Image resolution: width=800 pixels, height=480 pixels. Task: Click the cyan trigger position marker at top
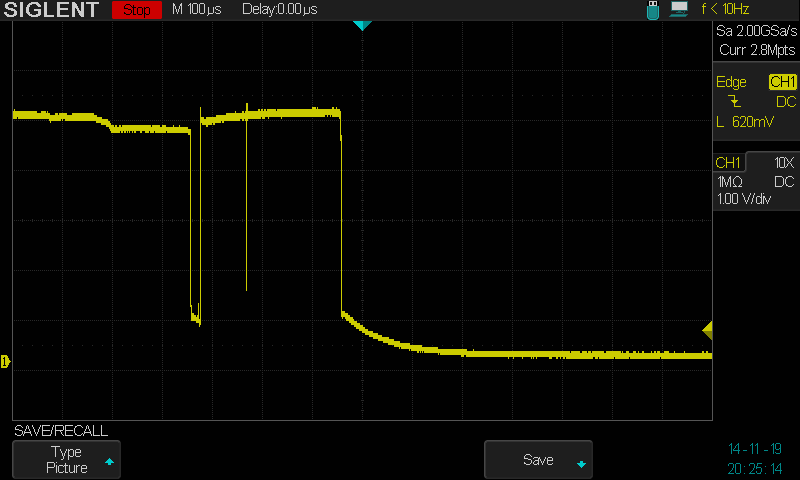click(x=362, y=25)
